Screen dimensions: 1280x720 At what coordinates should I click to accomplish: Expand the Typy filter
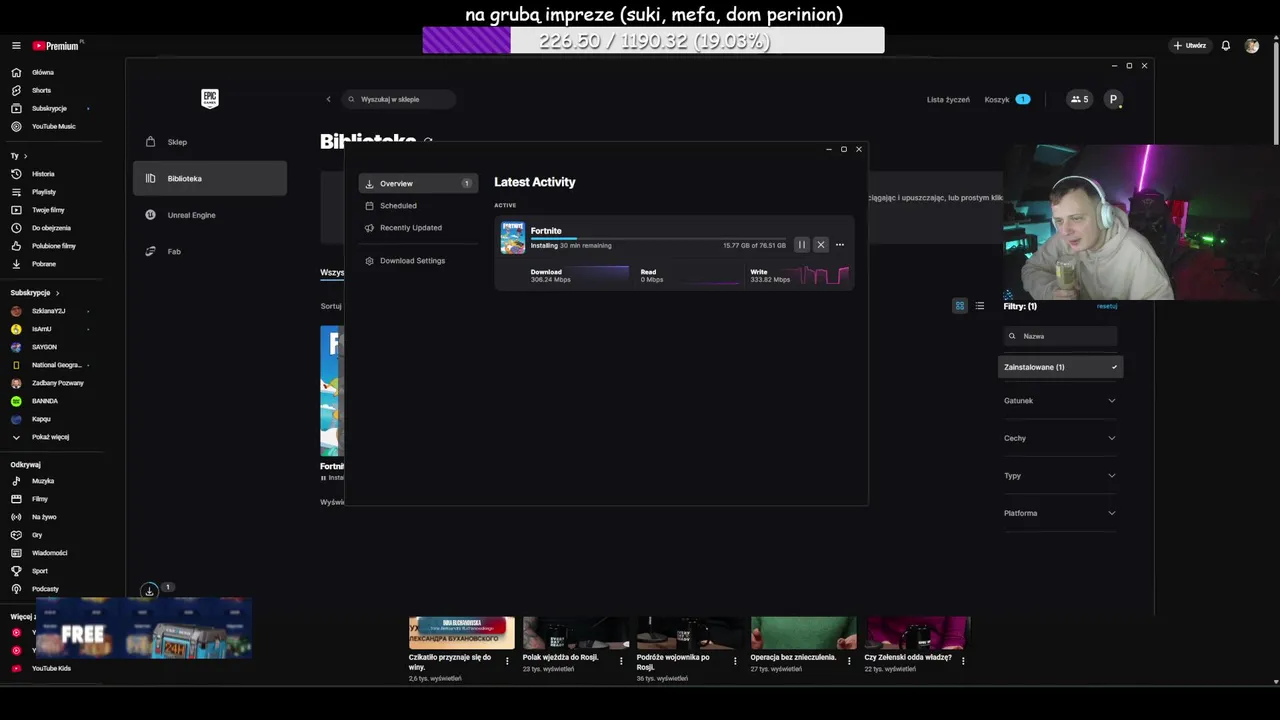[x=1060, y=476]
